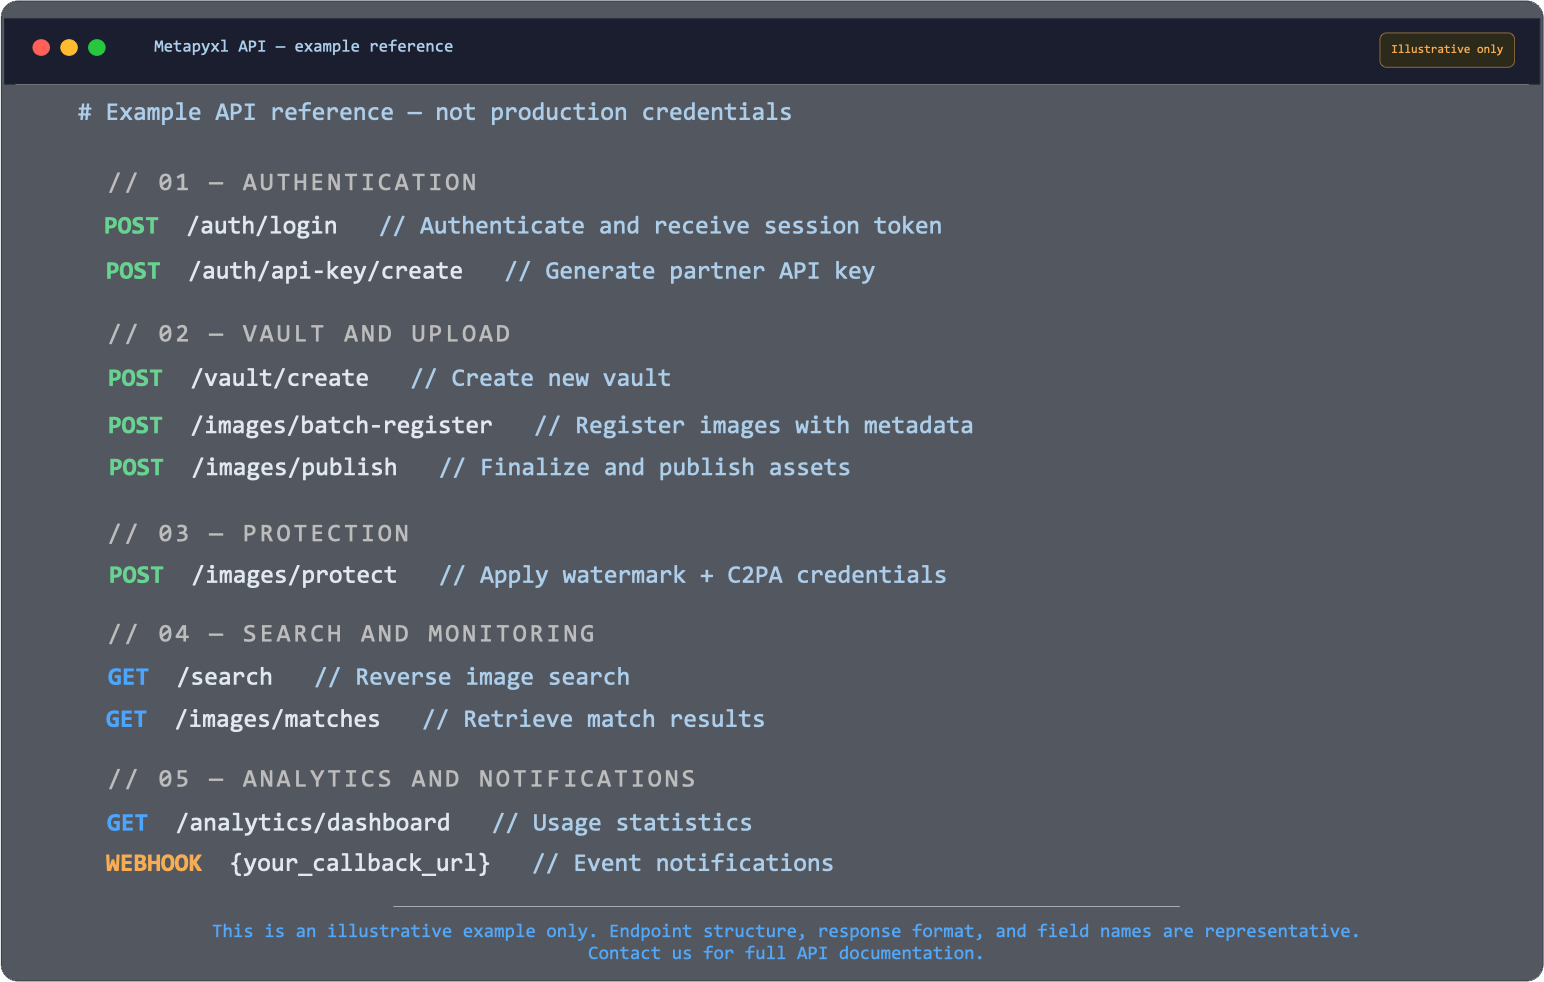1544x982 pixels.
Task: Click the yellow minimize window dot
Action: pyautogui.click(x=69, y=47)
